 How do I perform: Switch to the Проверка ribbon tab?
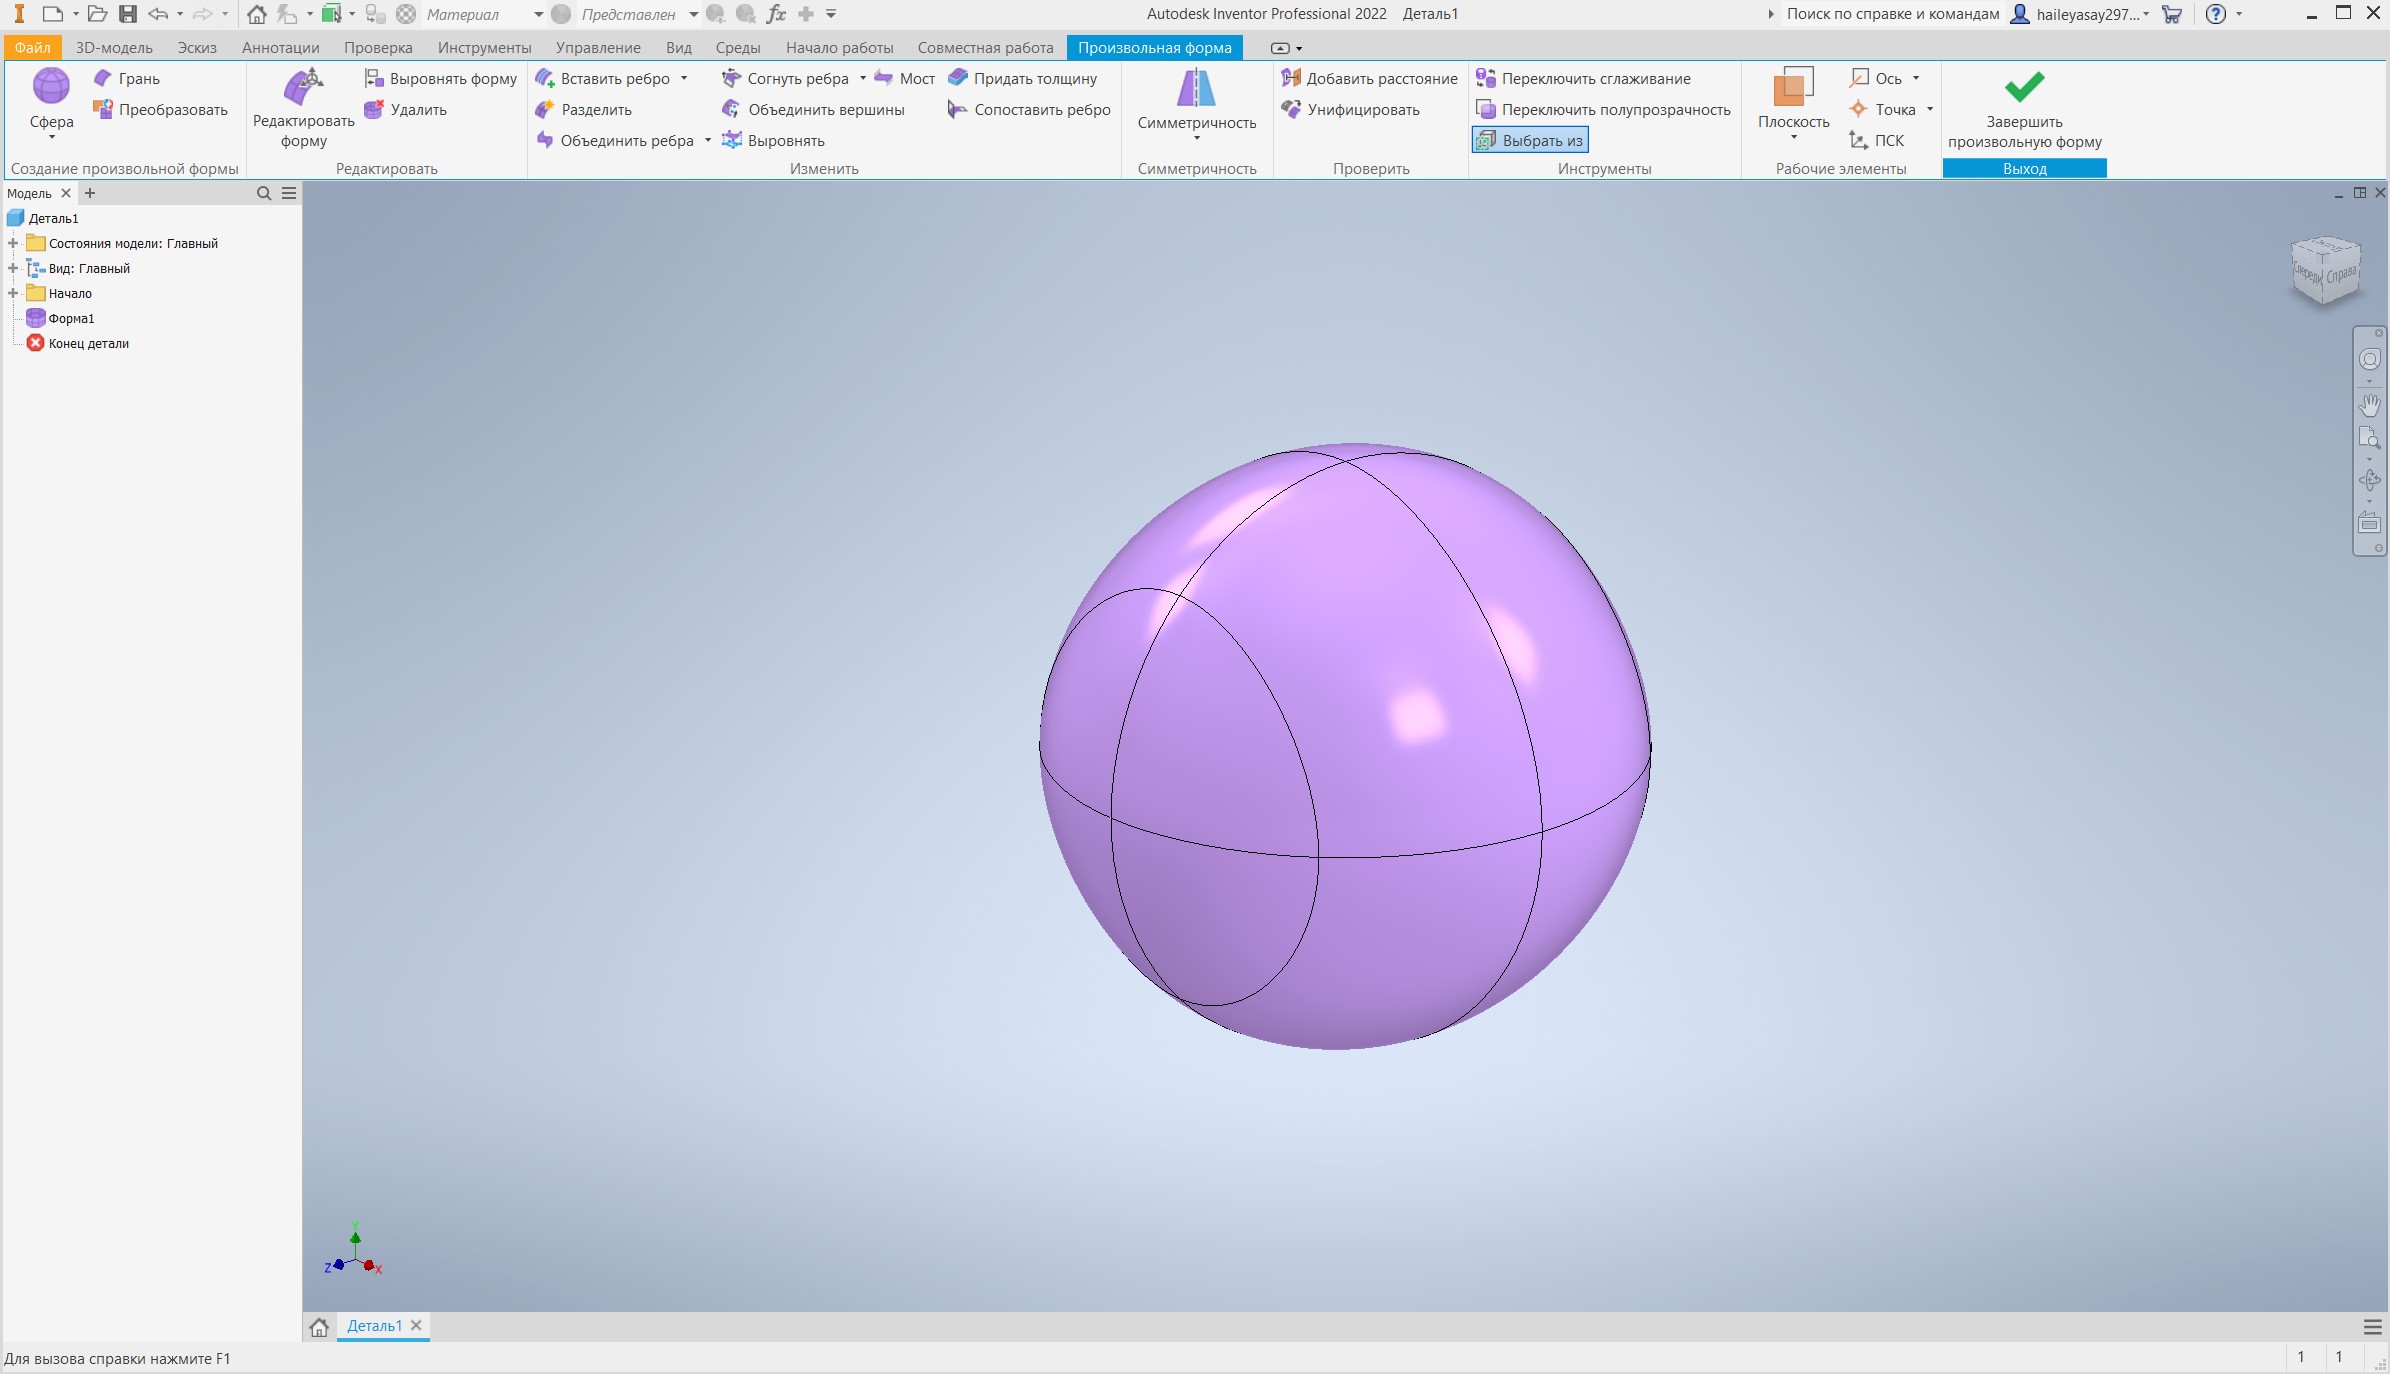point(378,47)
